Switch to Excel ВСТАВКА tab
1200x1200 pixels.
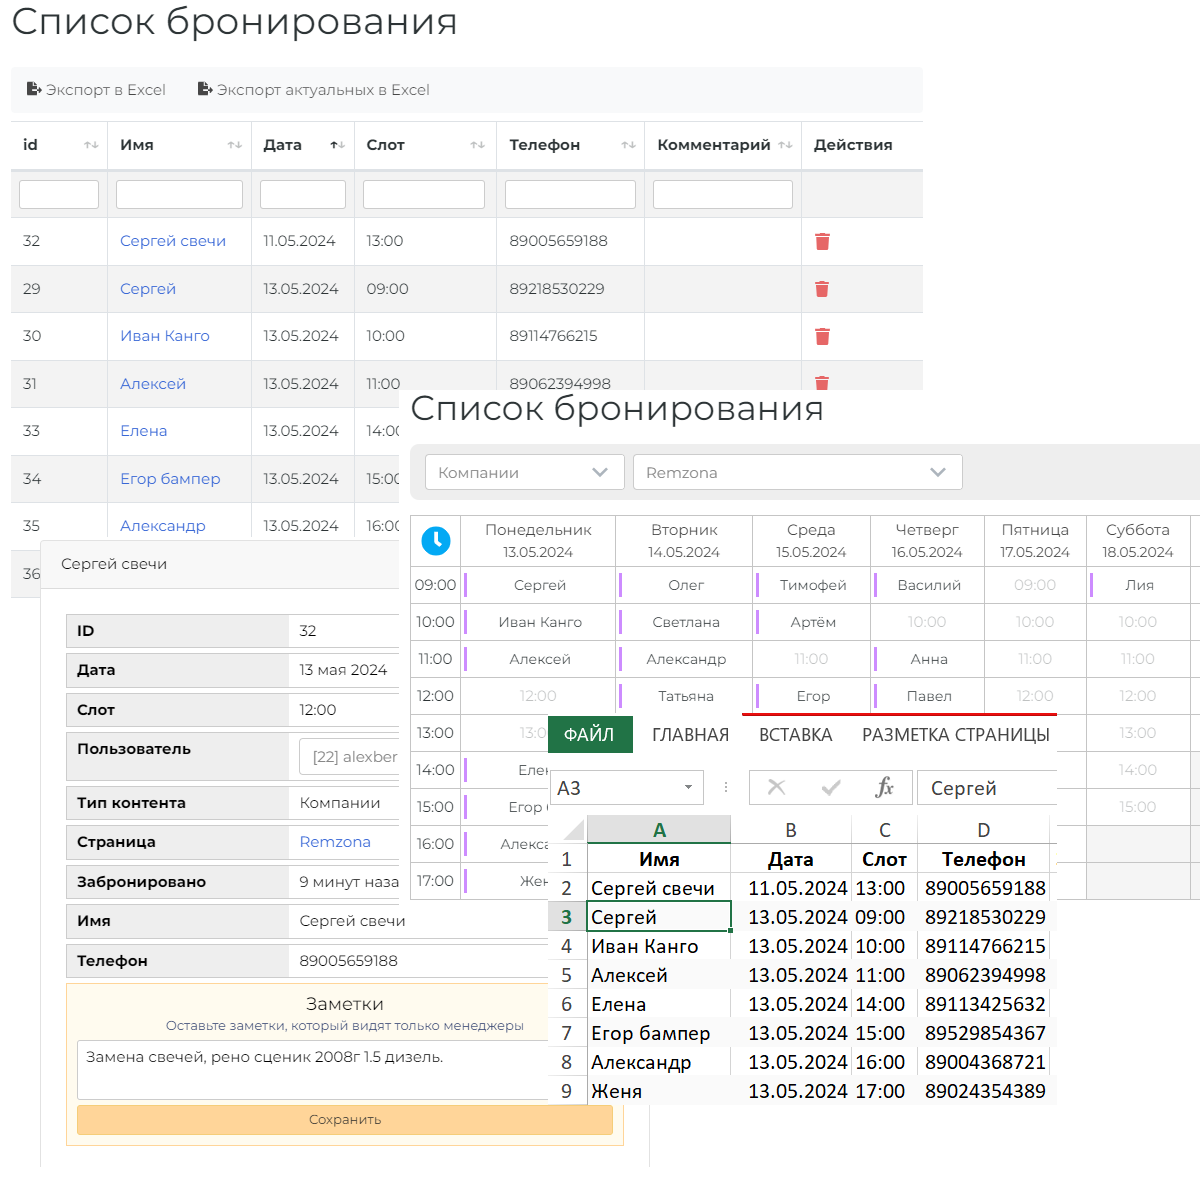(796, 735)
